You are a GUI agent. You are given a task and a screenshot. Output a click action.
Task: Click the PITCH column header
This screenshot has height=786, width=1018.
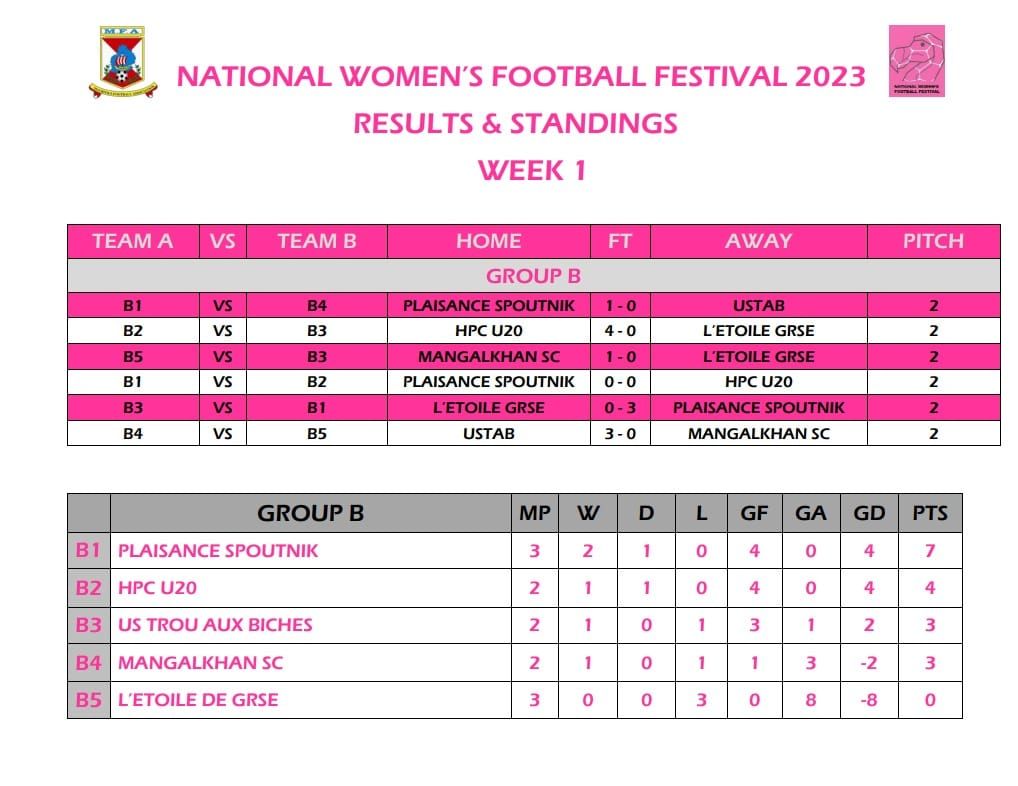[x=933, y=241]
